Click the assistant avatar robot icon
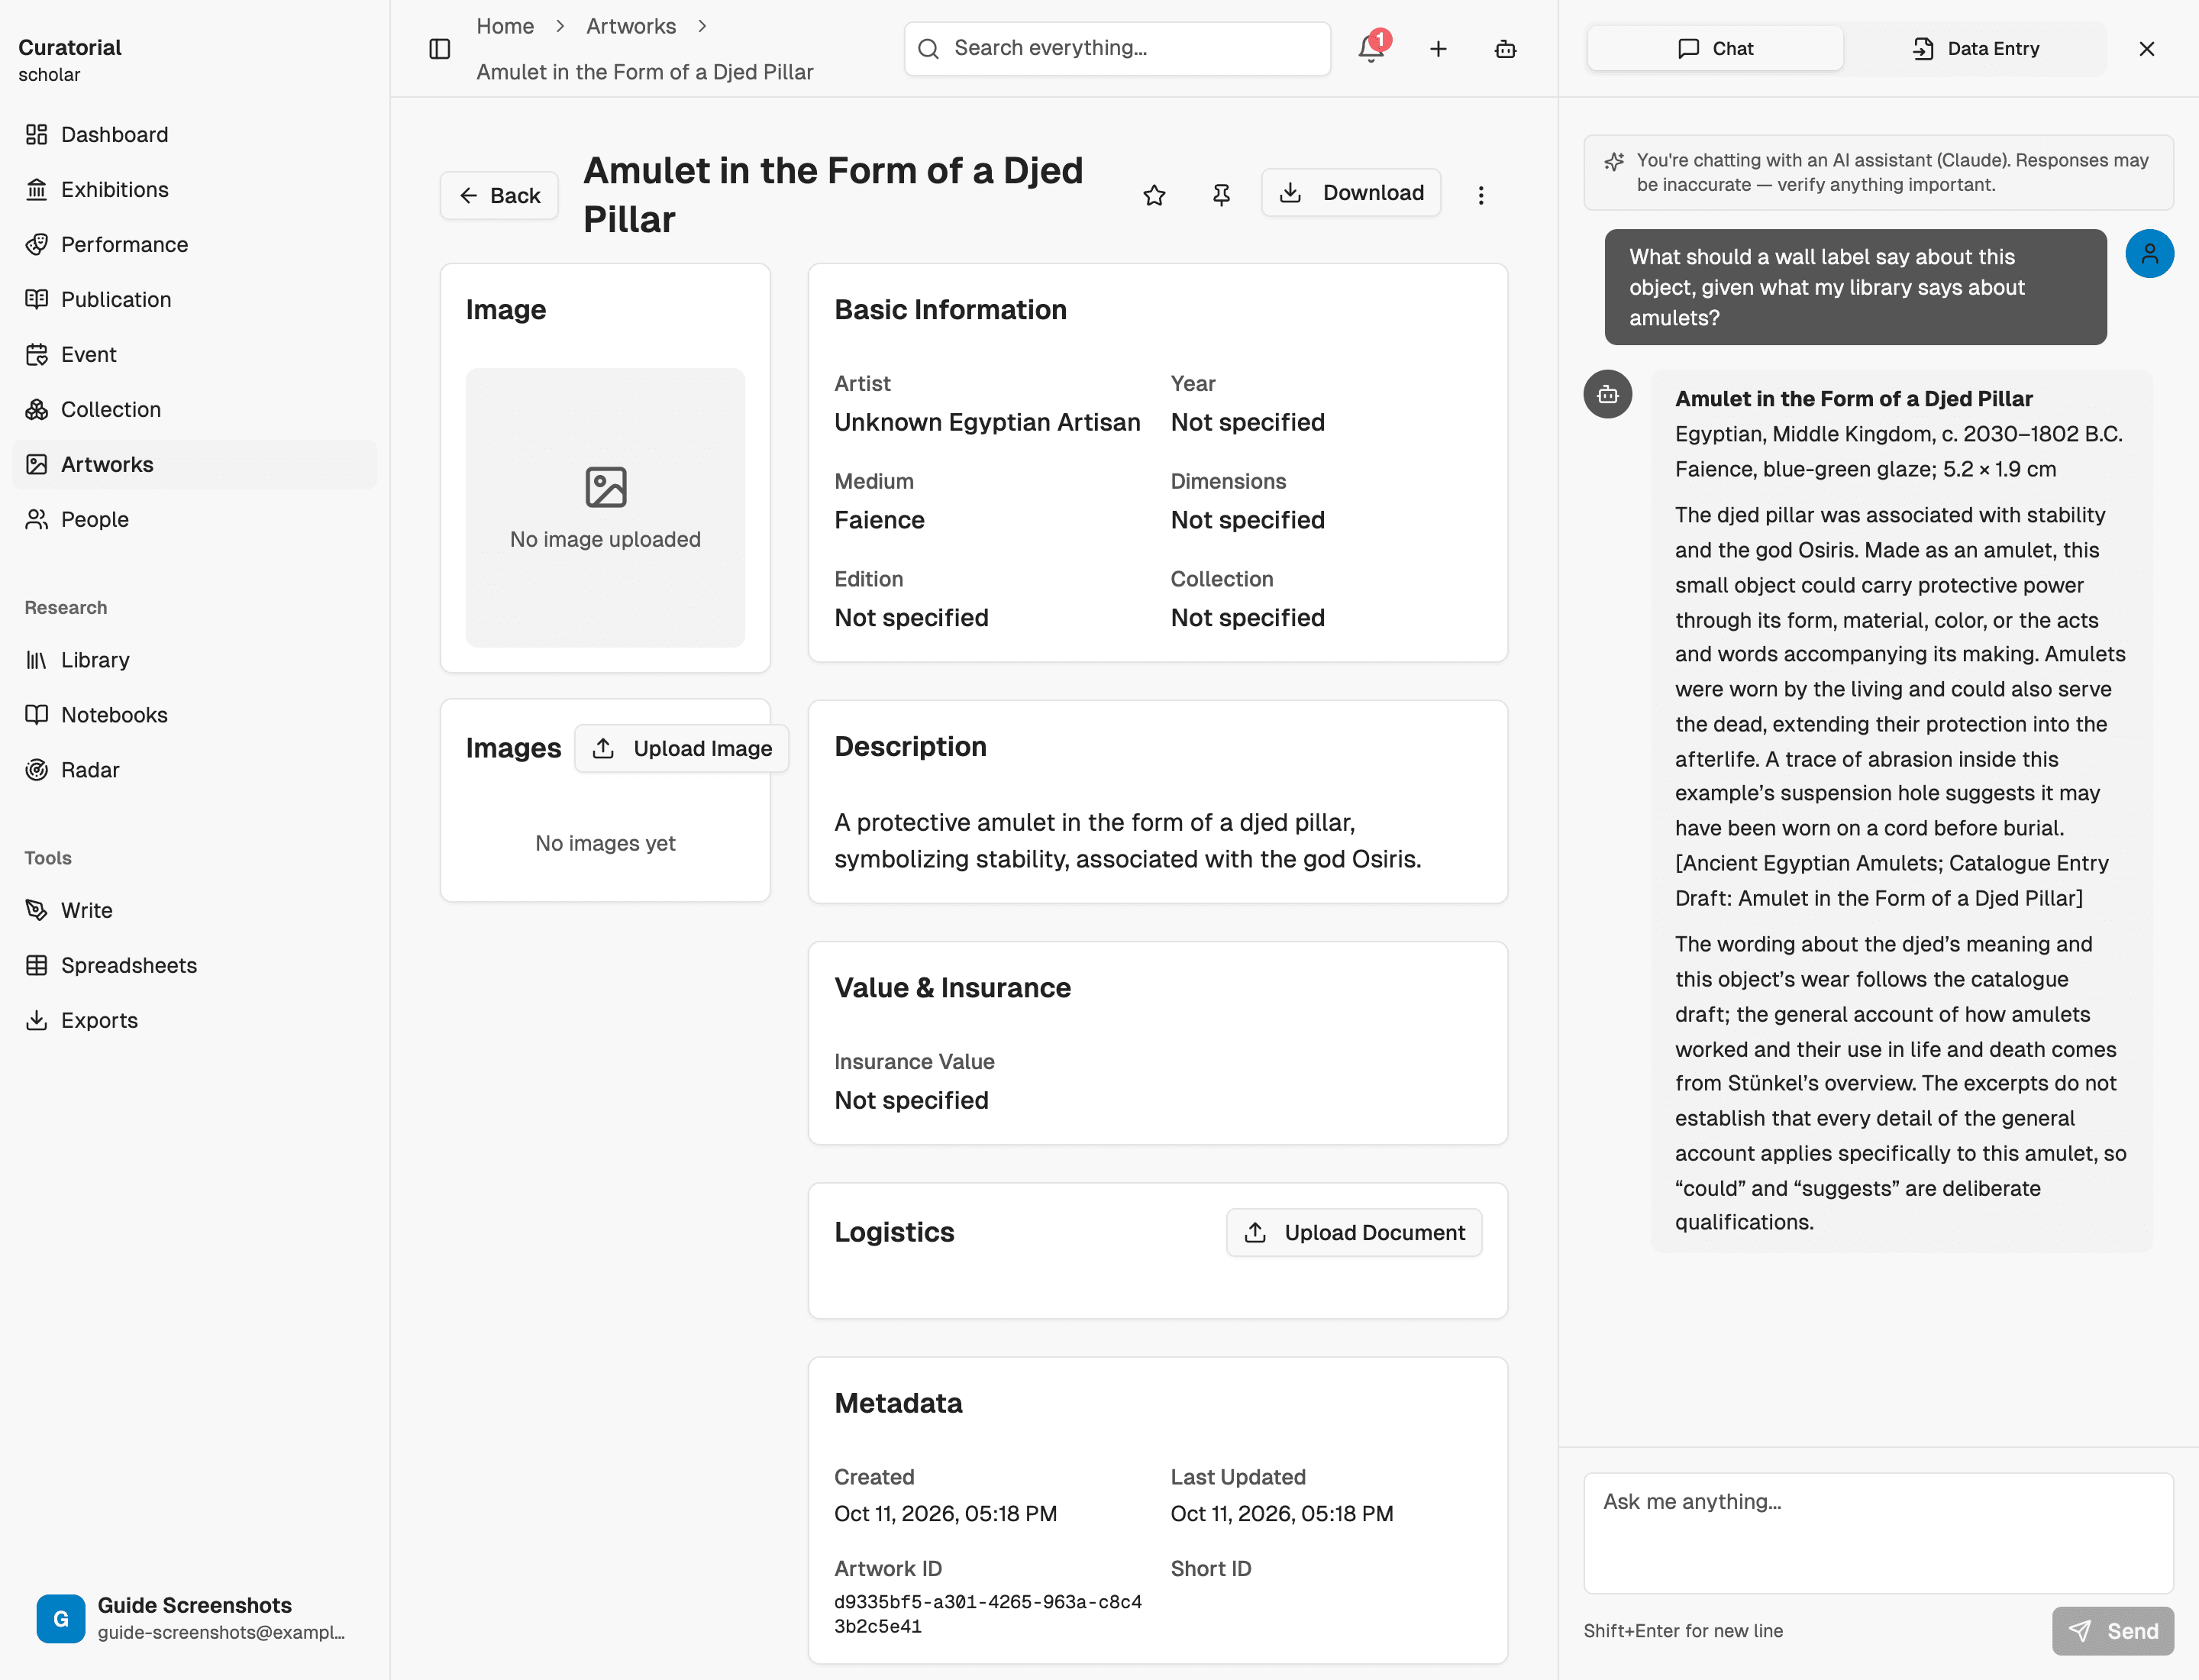This screenshot has height=1680, width=2199. 1608,395
